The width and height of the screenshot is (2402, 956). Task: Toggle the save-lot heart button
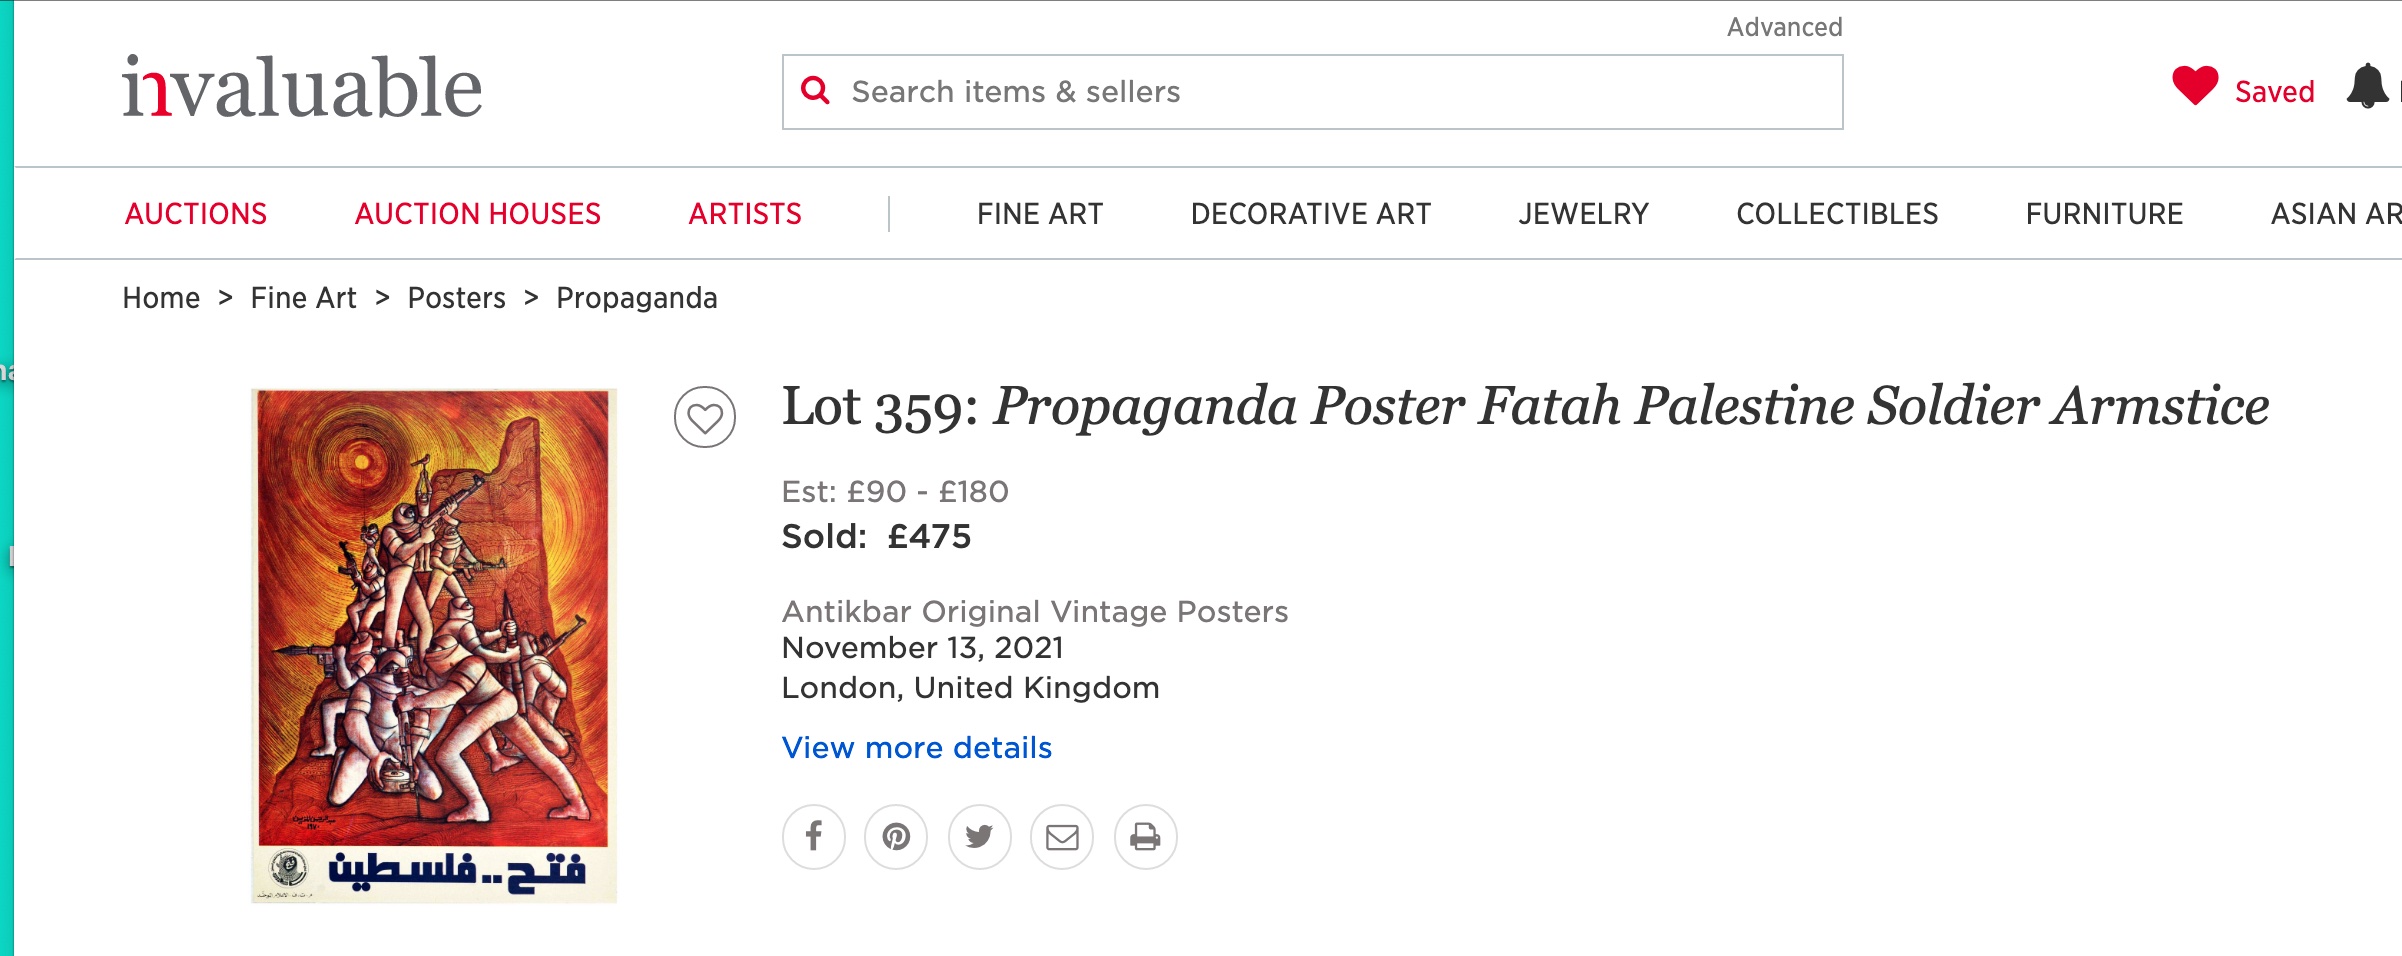tap(705, 417)
